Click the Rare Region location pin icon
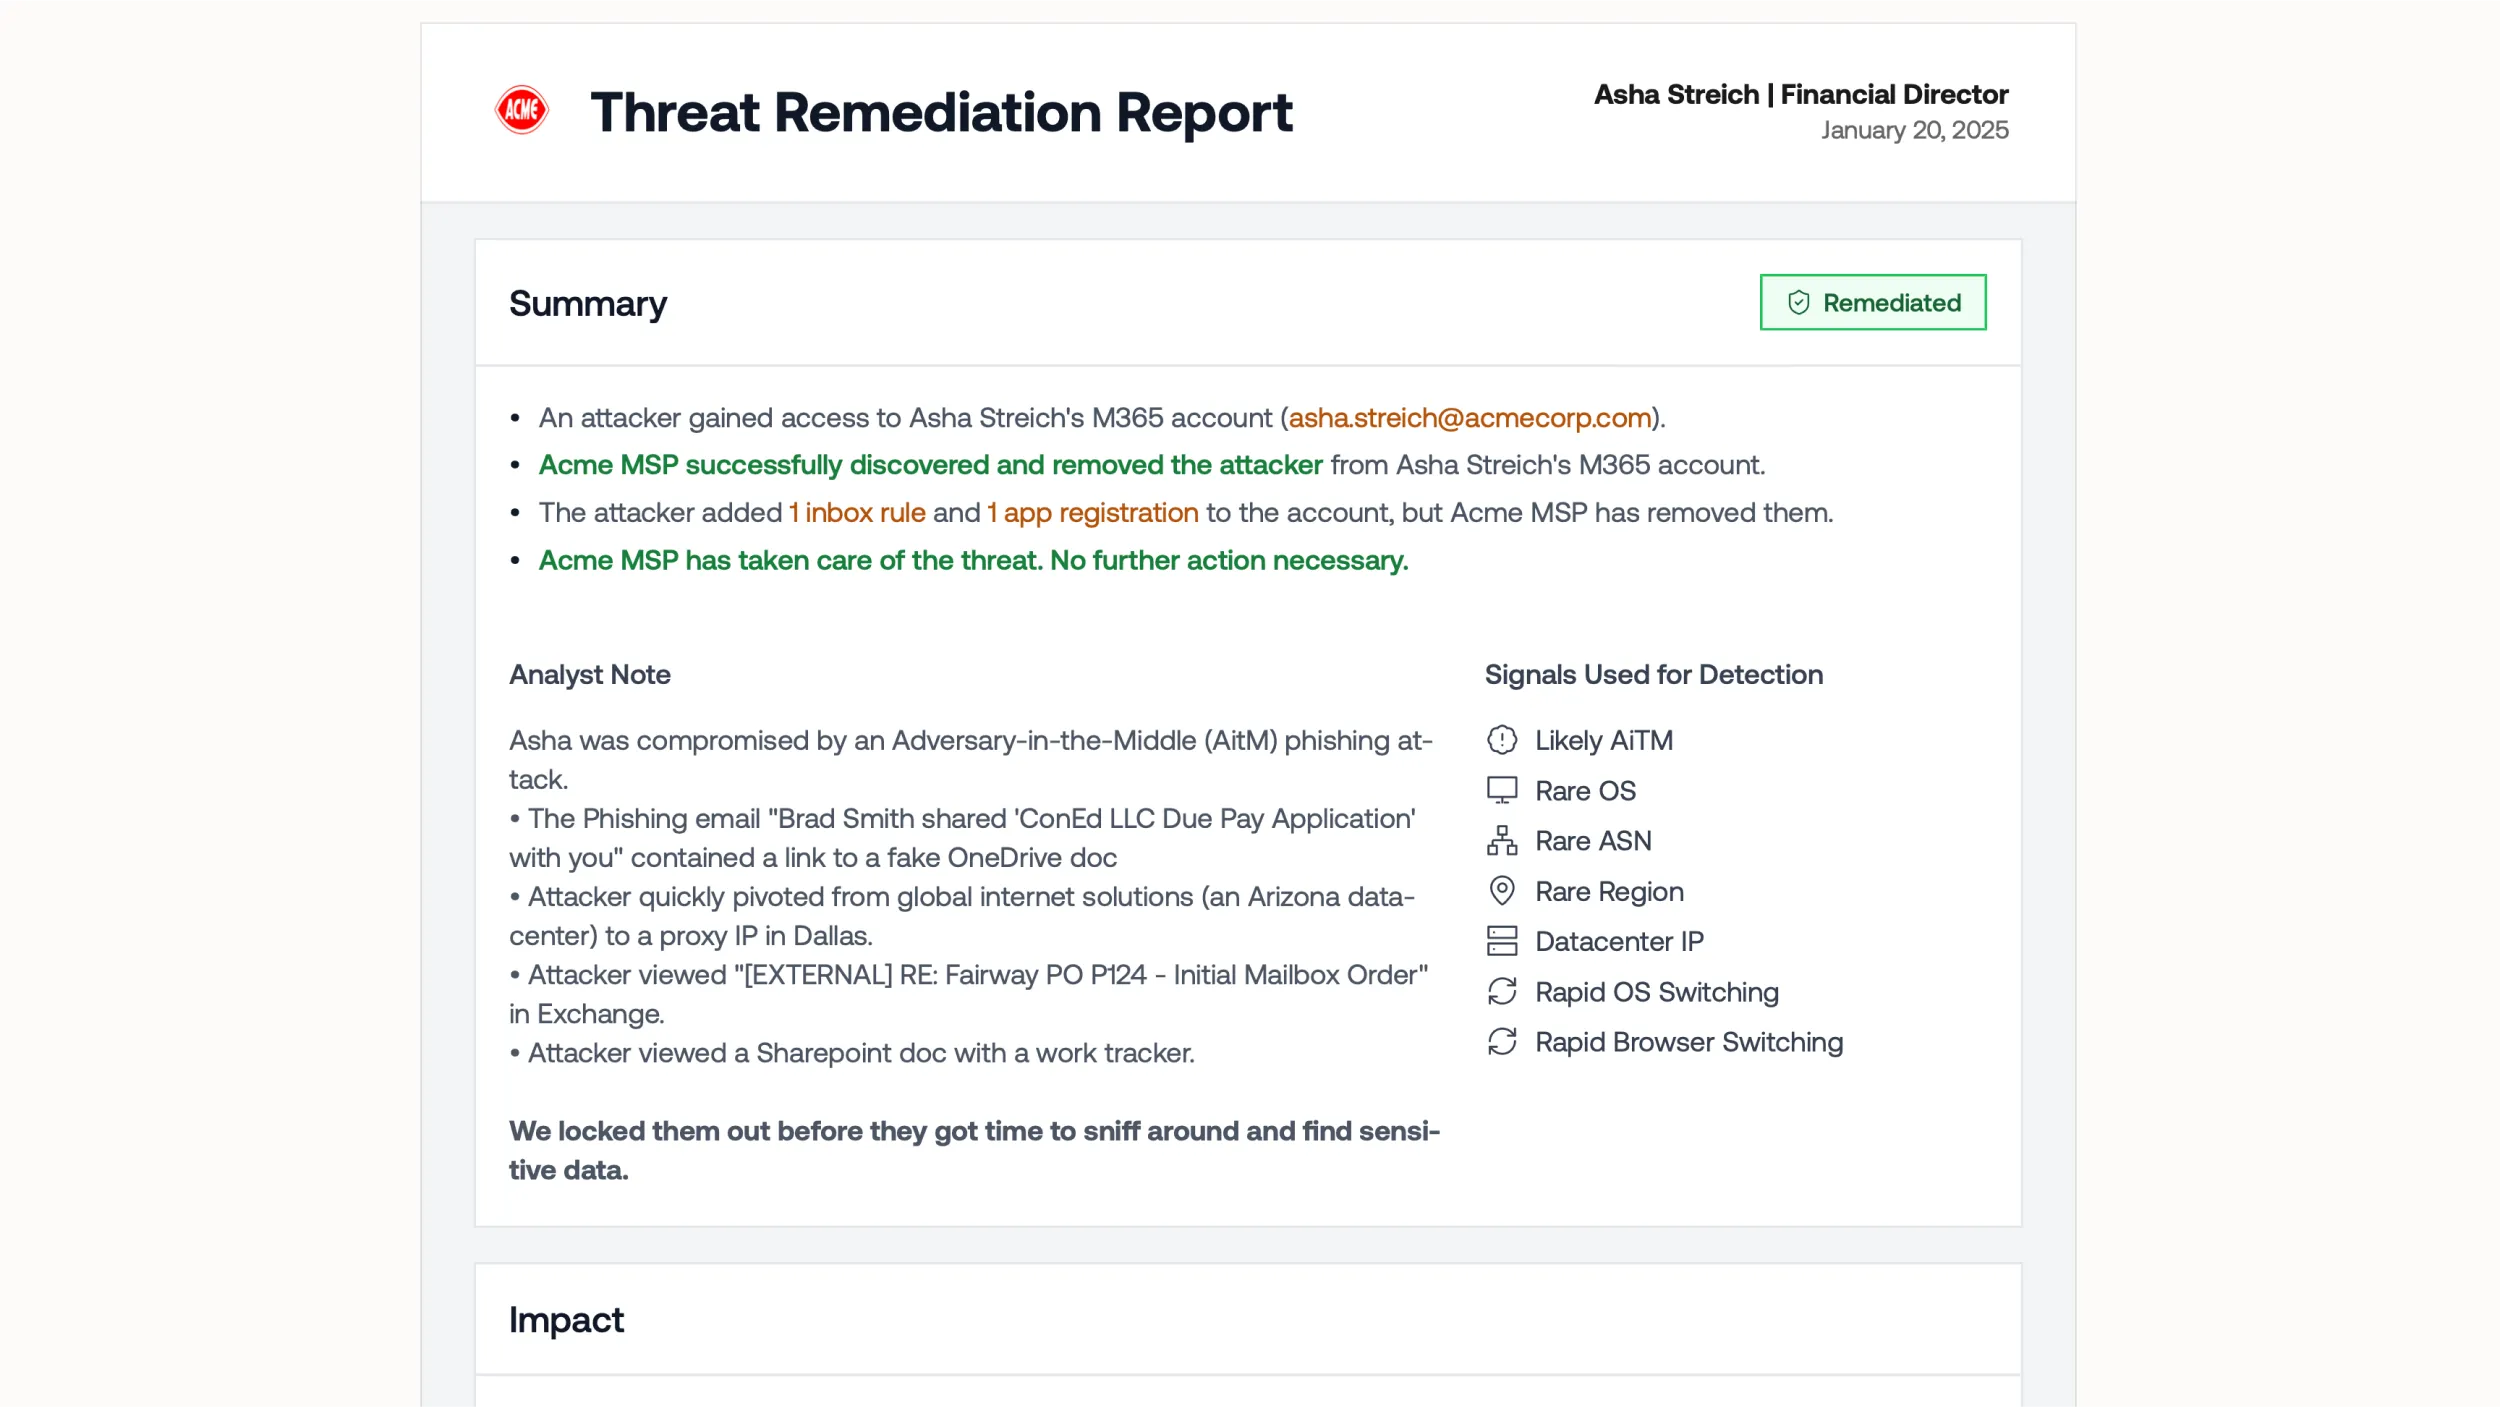Viewport: 2500px width, 1407px height. tap(1501, 891)
